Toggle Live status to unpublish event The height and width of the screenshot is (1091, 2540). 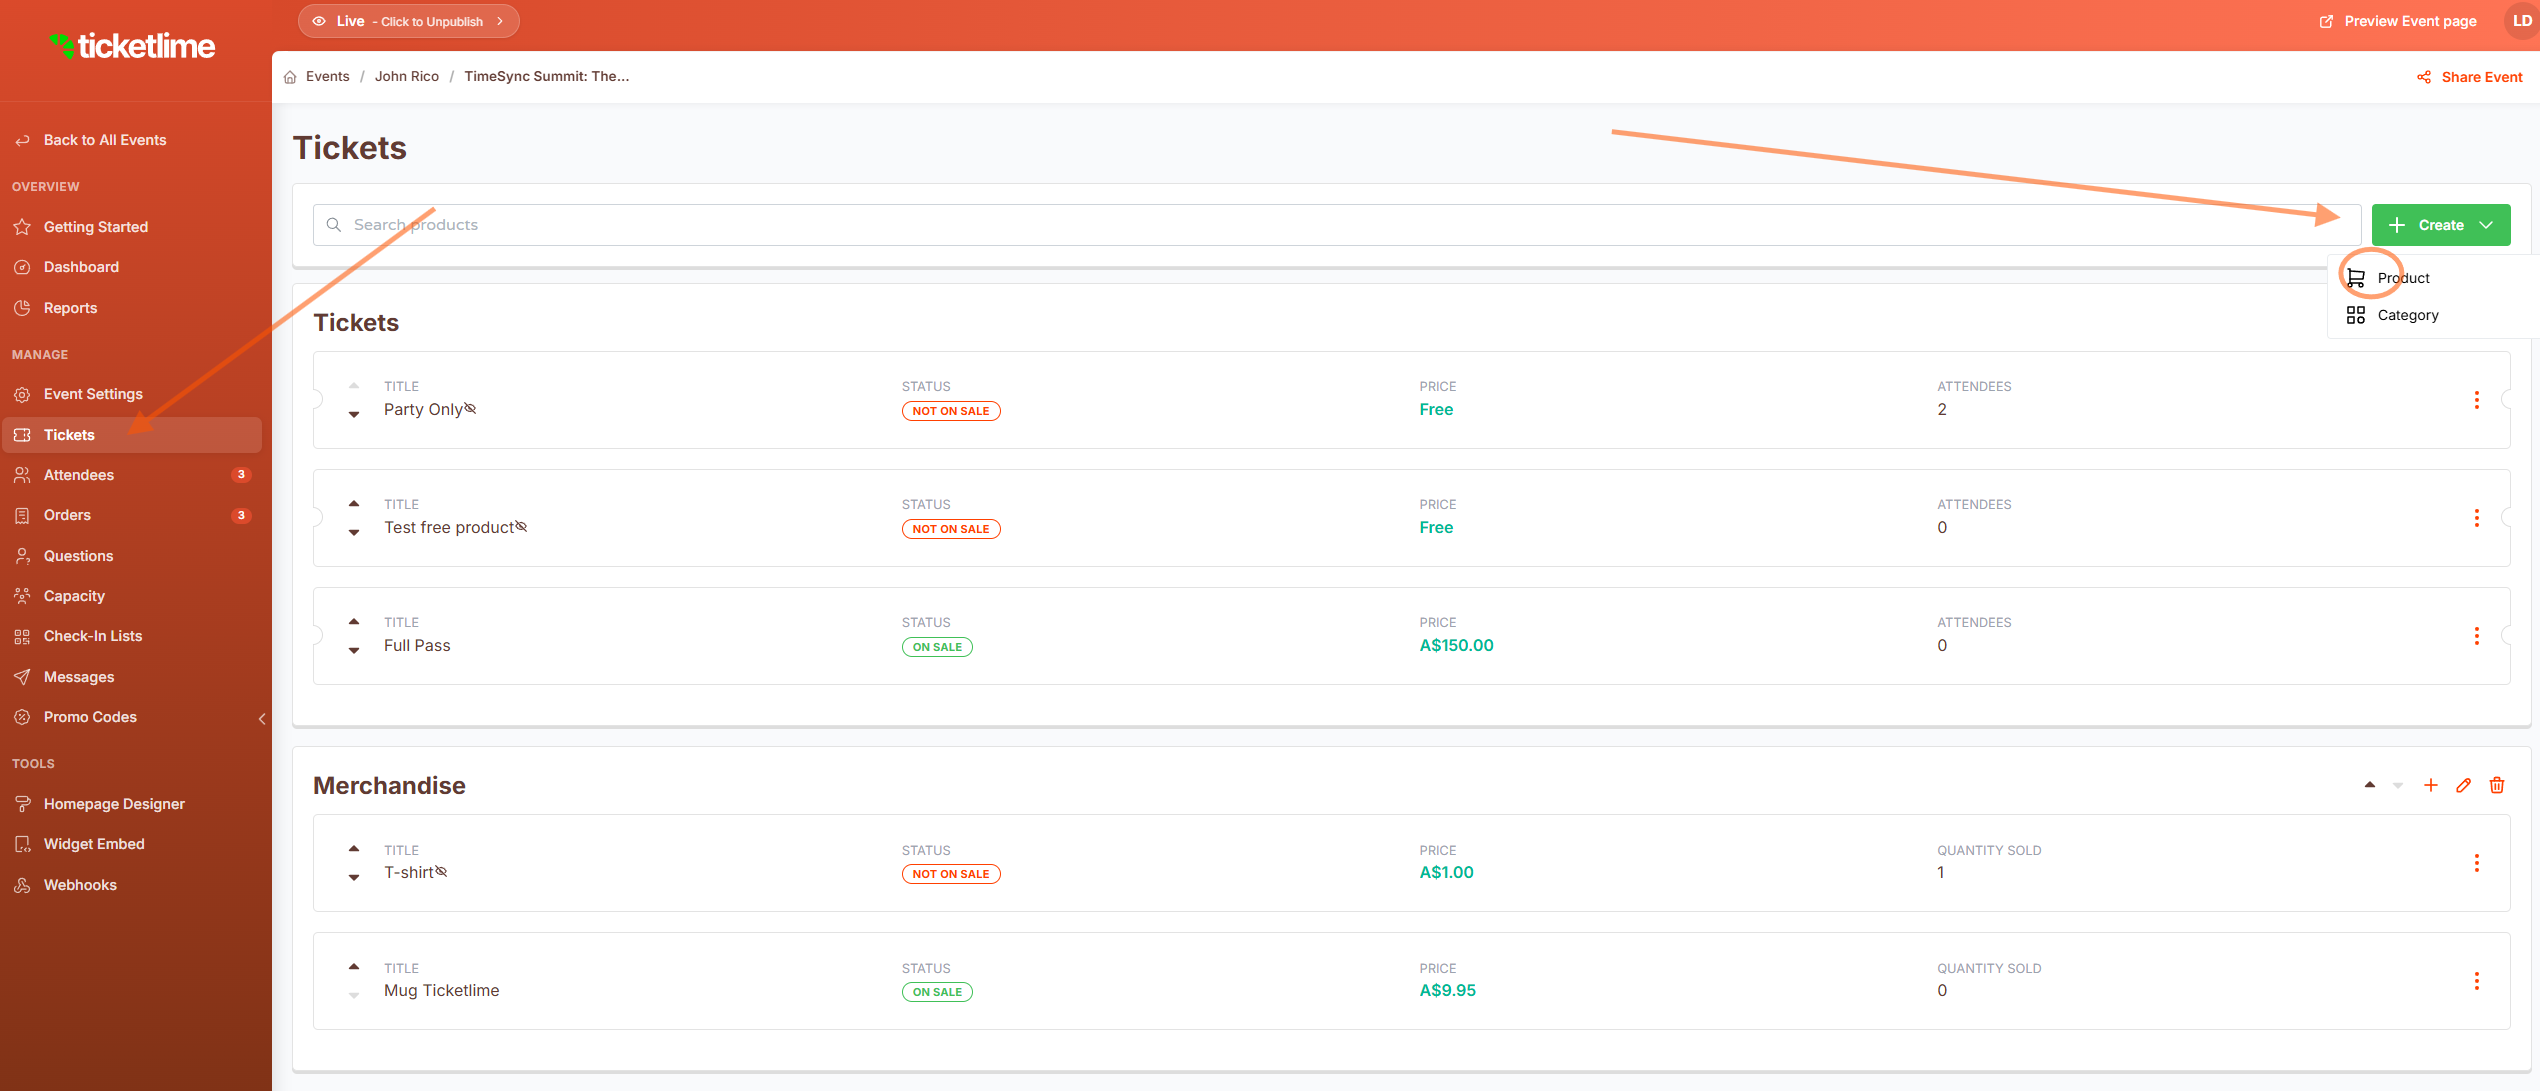408,21
